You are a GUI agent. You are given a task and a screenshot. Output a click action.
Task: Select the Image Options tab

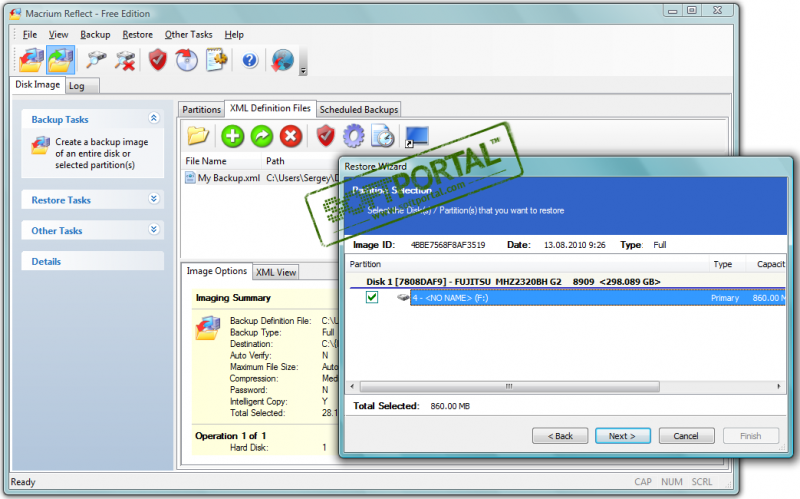(216, 271)
